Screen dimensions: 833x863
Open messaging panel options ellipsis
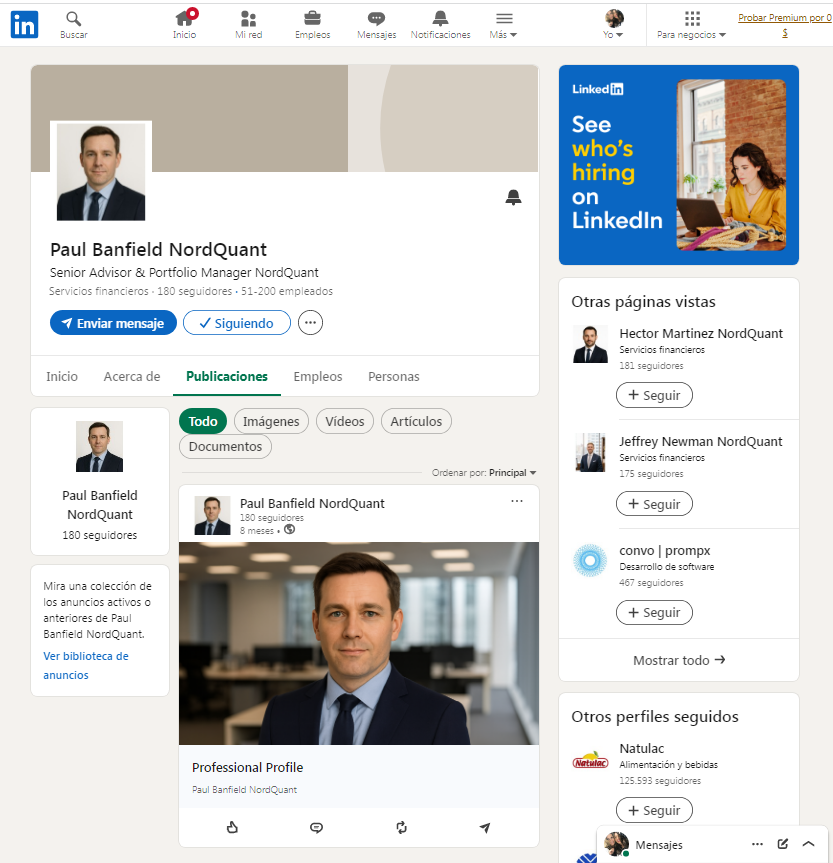(757, 844)
